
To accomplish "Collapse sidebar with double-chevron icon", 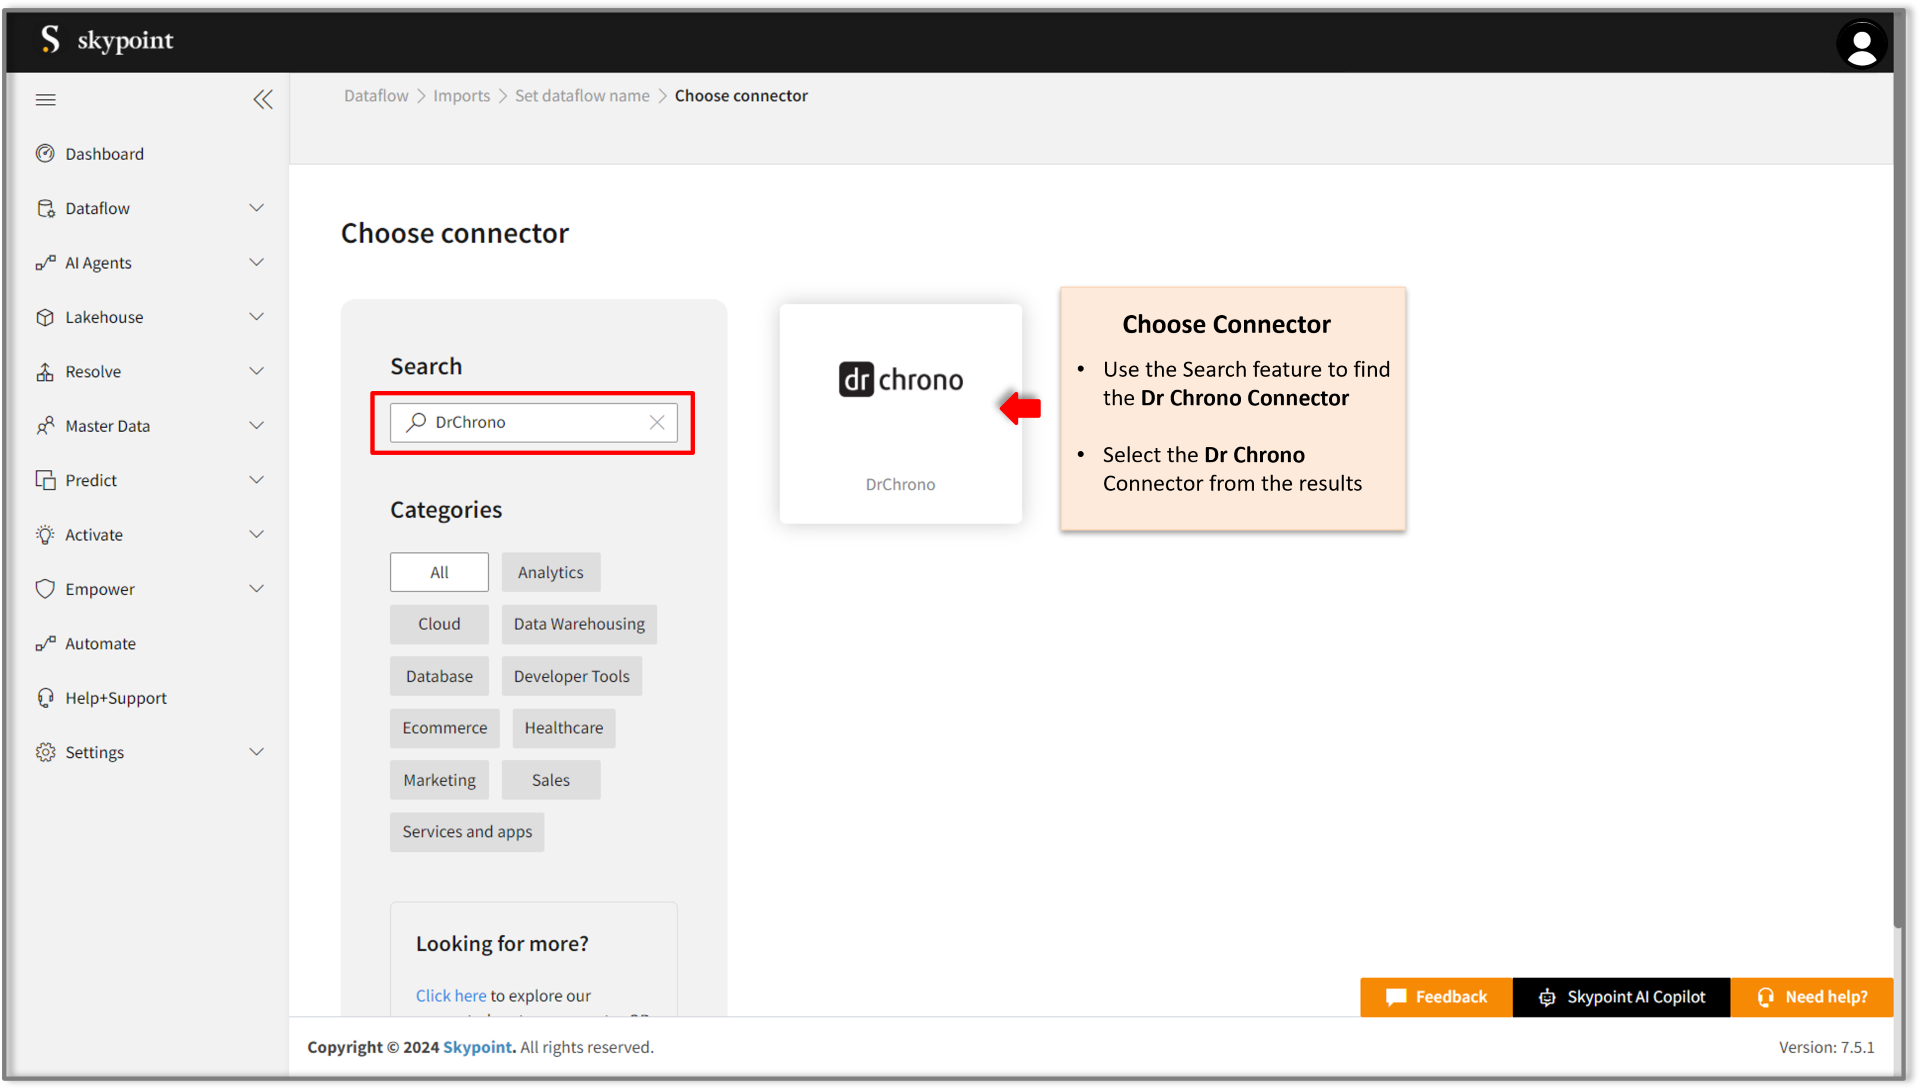I will point(262,99).
